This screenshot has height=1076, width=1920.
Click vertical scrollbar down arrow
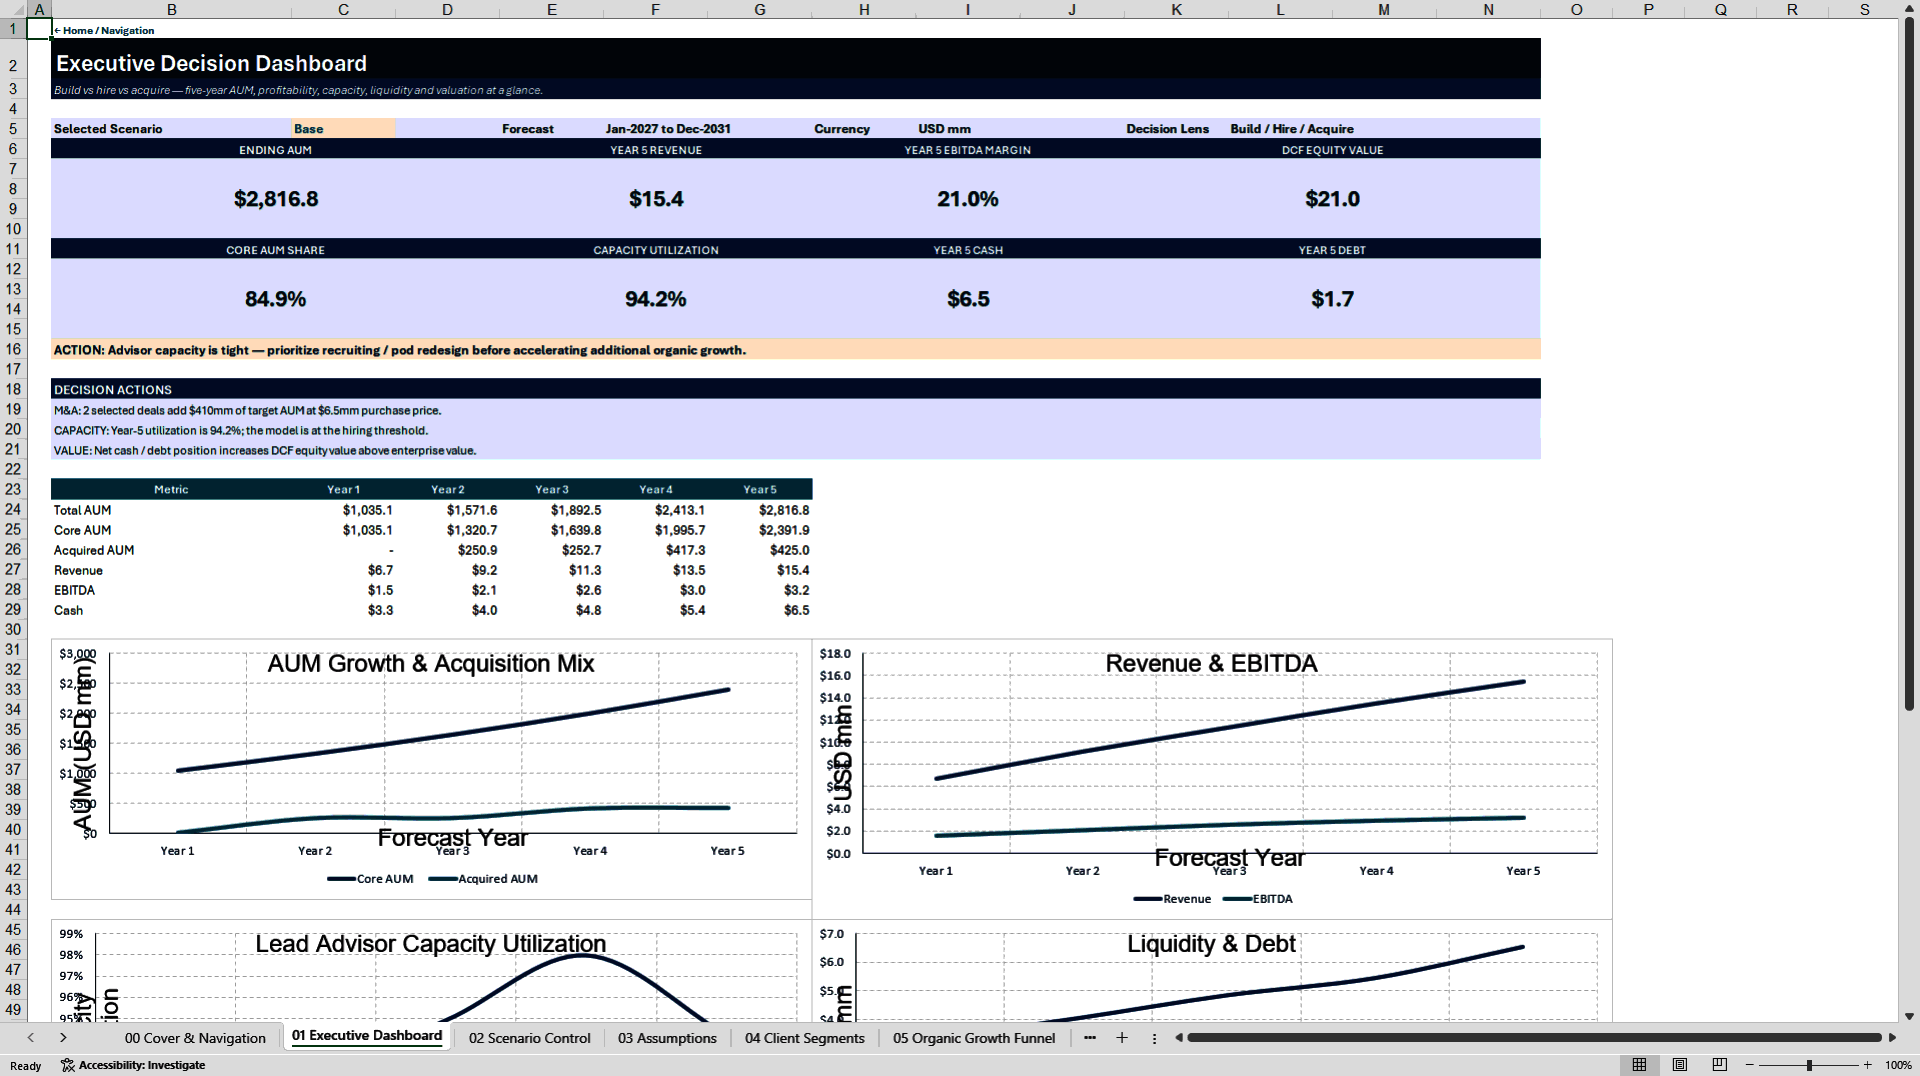pyautogui.click(x=1909, y=1016)
